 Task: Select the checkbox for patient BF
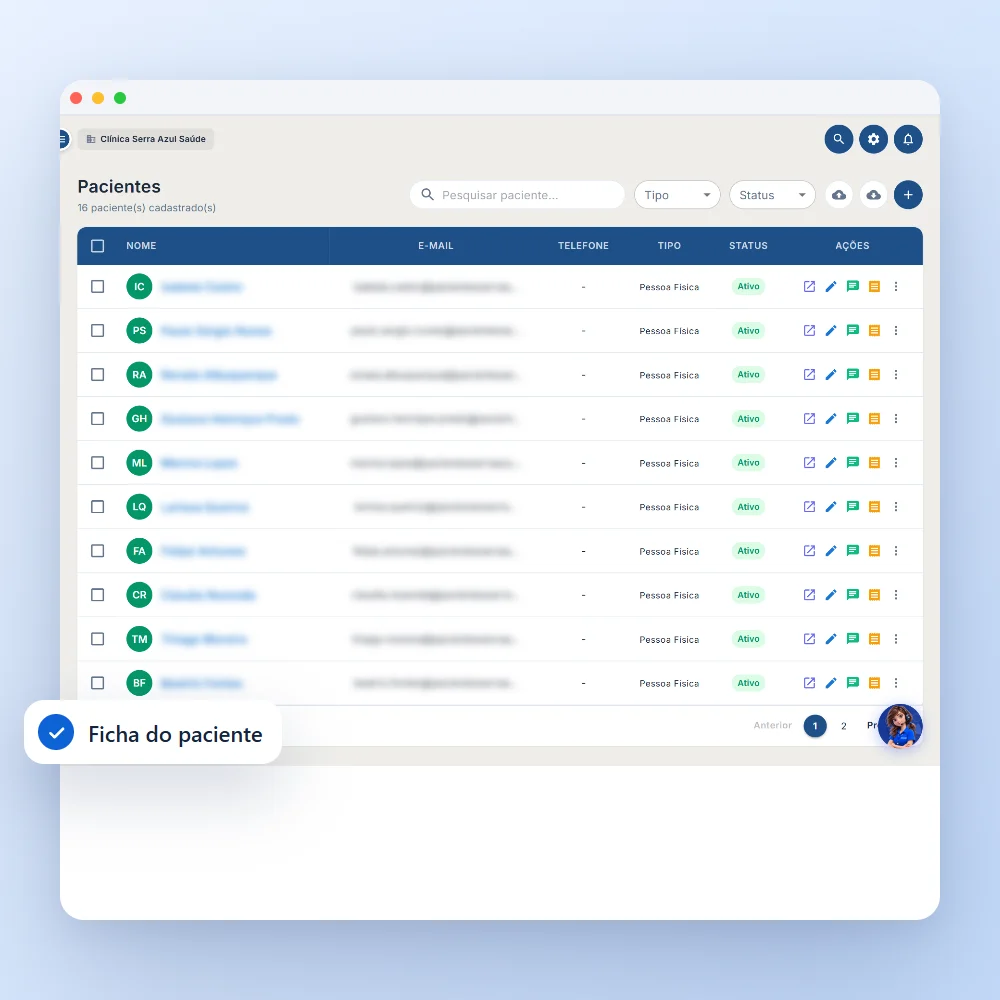tap(98, 683)
